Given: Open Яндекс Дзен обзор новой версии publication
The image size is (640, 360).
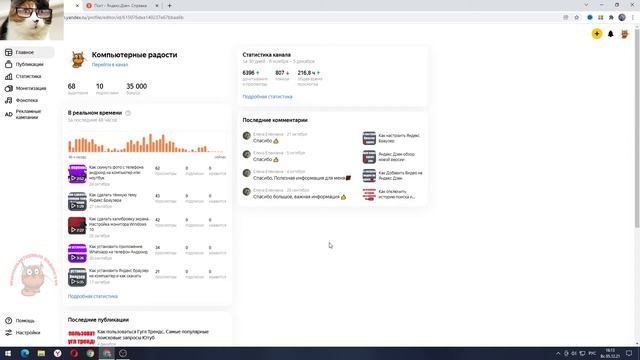Looking at the screenshot, I should pyautogui.click(x=396, y=157).
